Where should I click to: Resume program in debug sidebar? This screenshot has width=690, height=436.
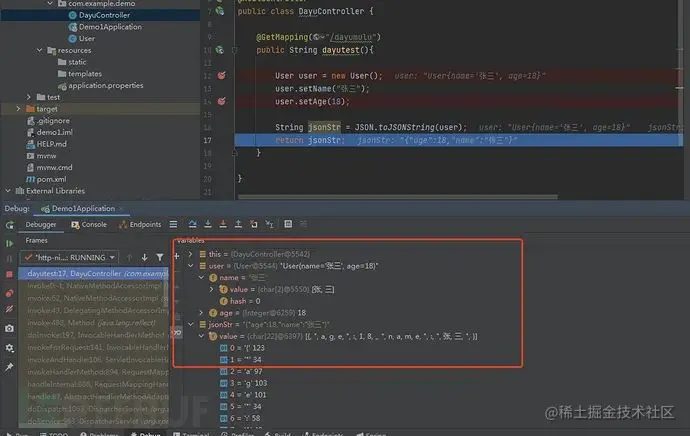[x=9, y=243]
